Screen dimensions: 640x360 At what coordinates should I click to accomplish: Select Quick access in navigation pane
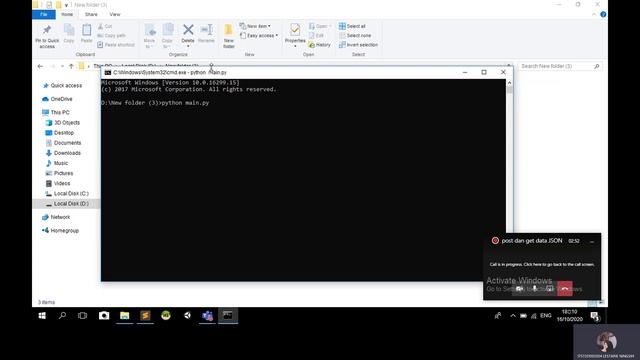pyautogui.click(x=62, y=86)
